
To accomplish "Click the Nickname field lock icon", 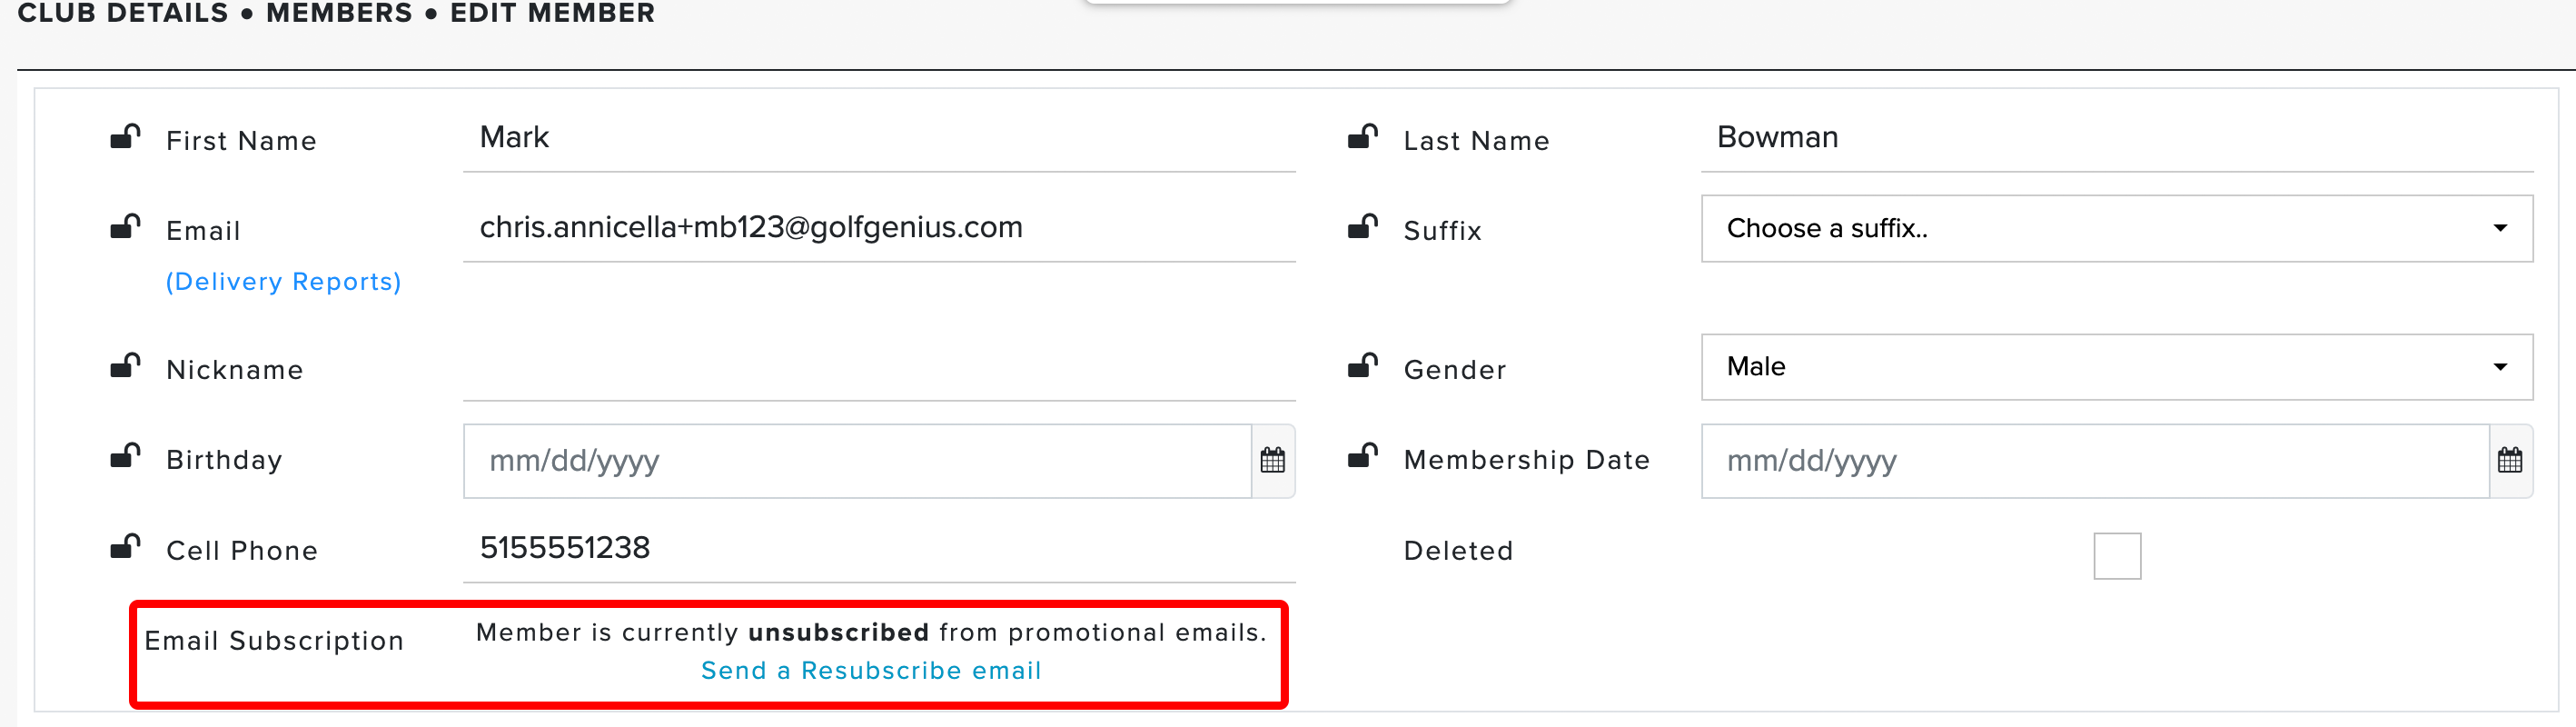I will (x=125, y=366).
